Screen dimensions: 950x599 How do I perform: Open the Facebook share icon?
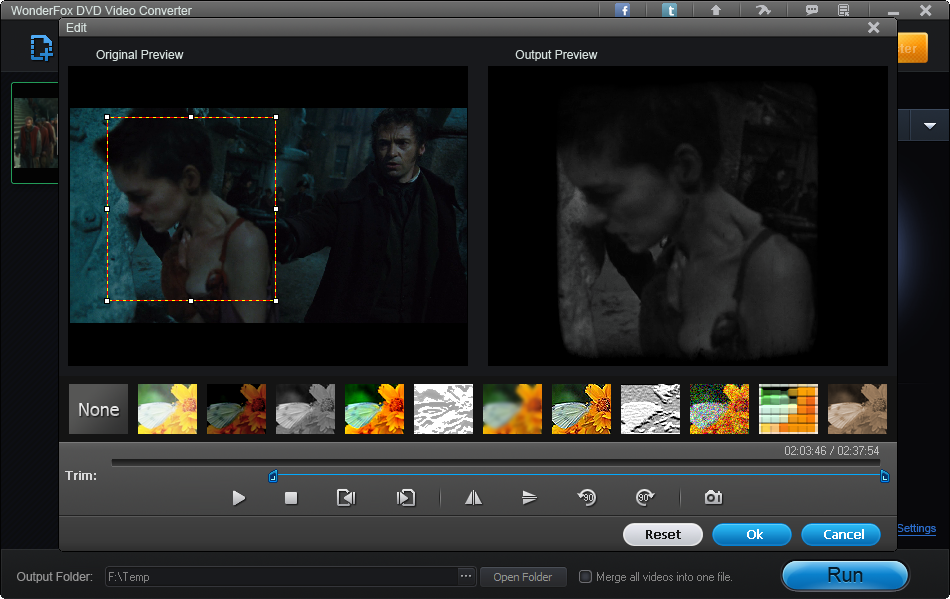(x=622, y=10)
